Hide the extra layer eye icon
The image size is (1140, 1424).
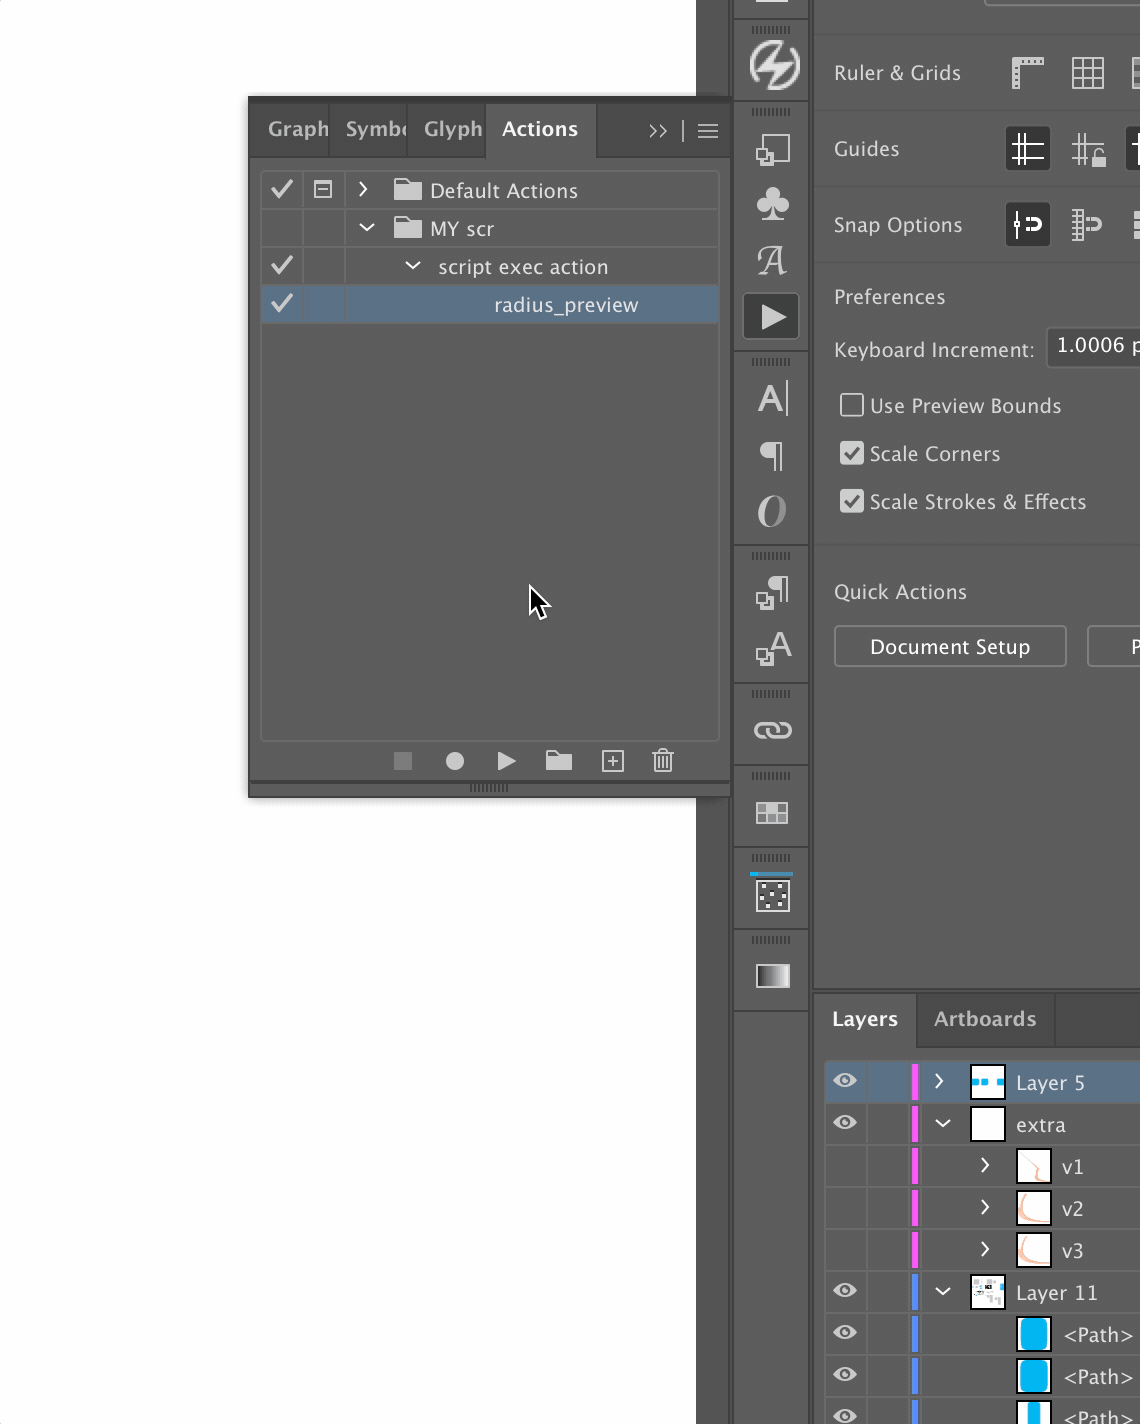click(x=845, y=1123)
